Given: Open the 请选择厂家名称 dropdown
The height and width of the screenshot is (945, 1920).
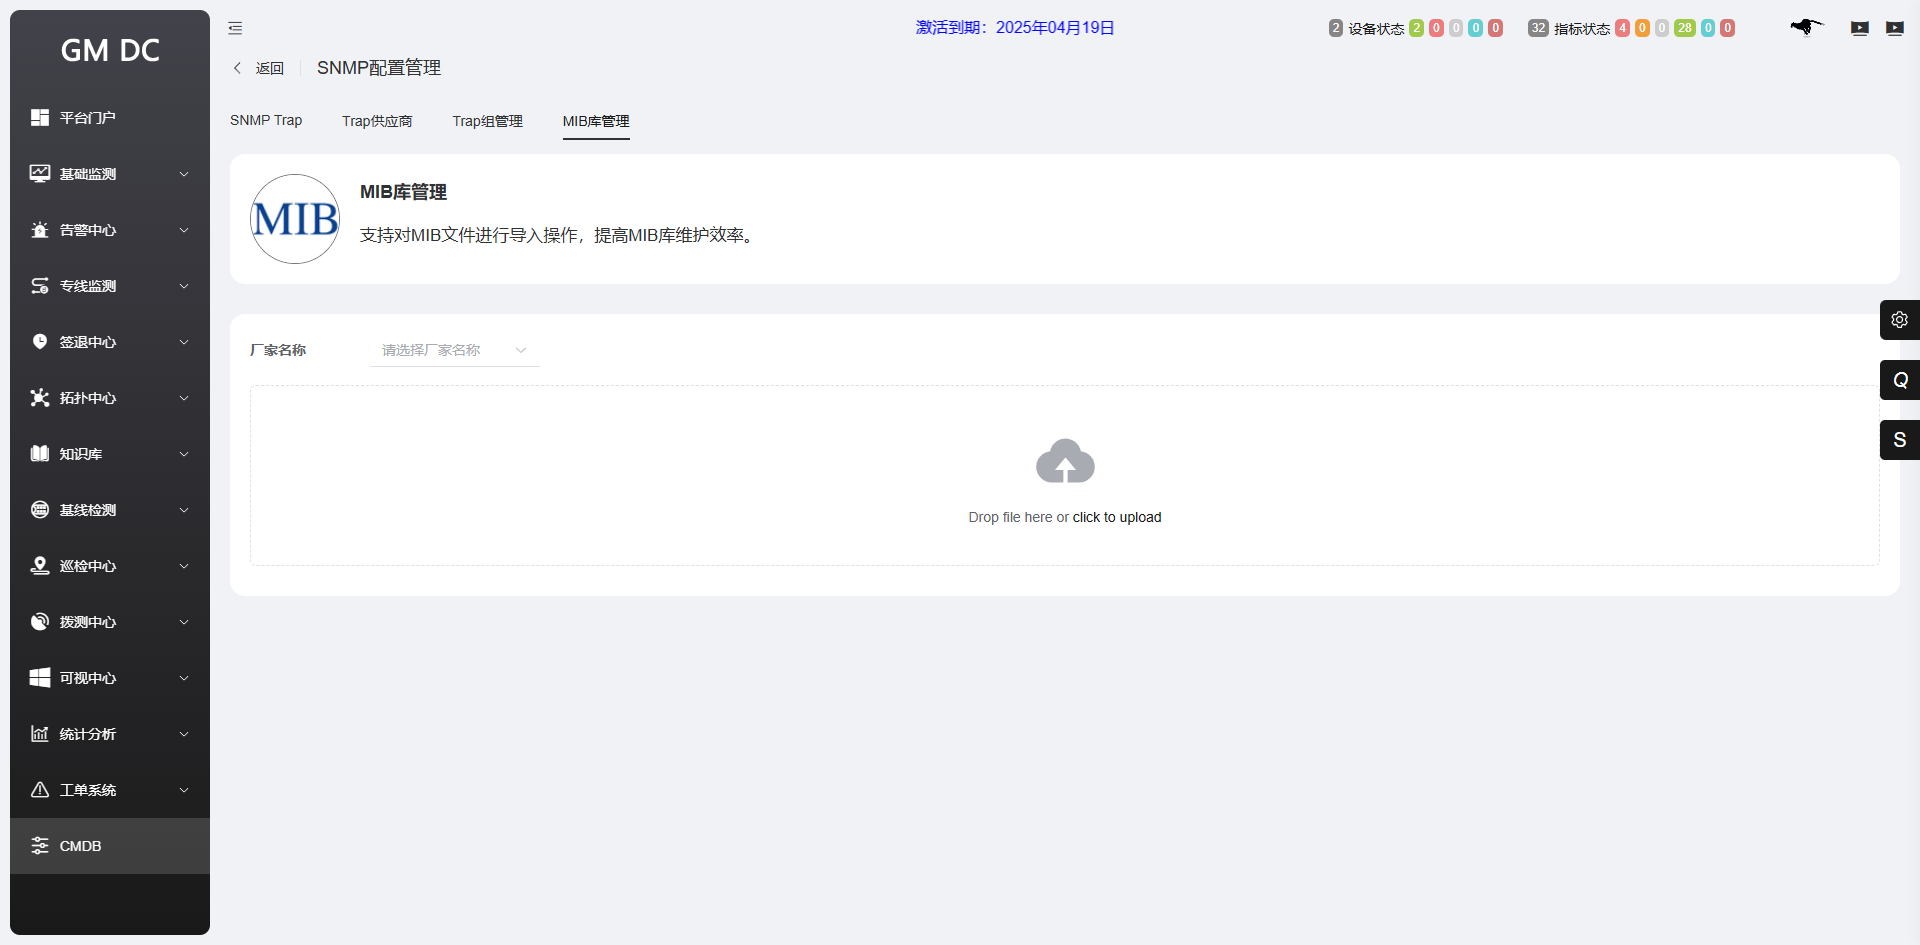Looking at the screenshot, I should (x=454, y=350).
